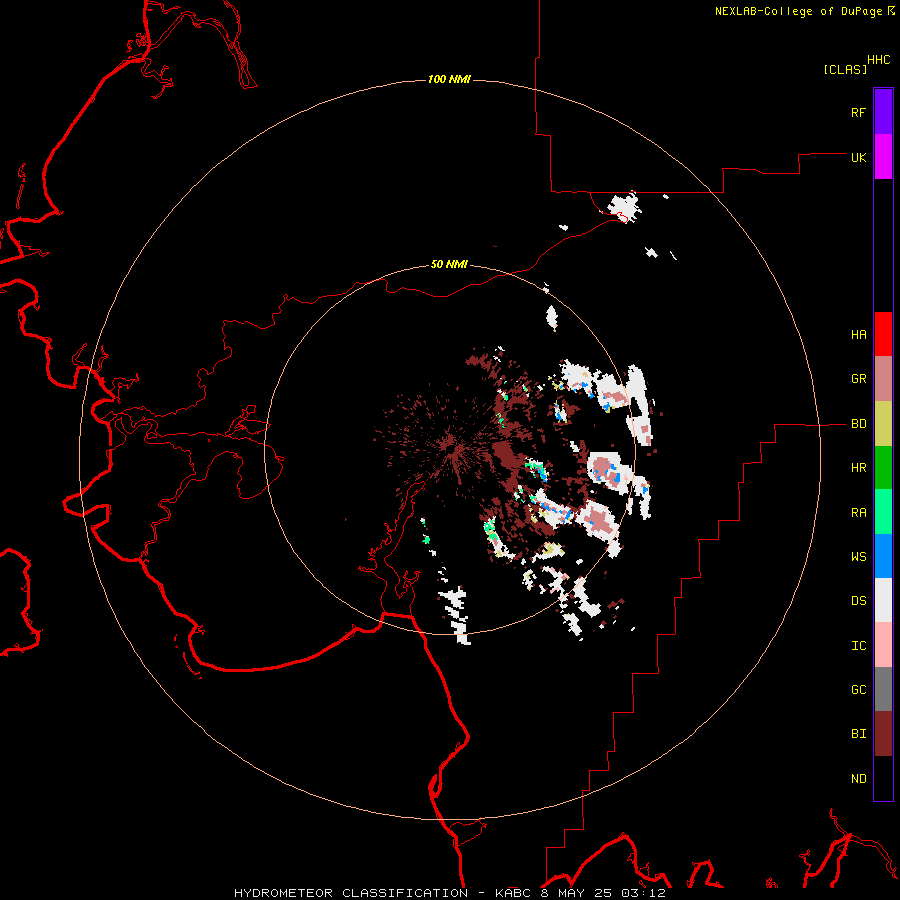Click the HA legend label
The width and height of the screenshot is (900, 900).
[x=858, y=335]
